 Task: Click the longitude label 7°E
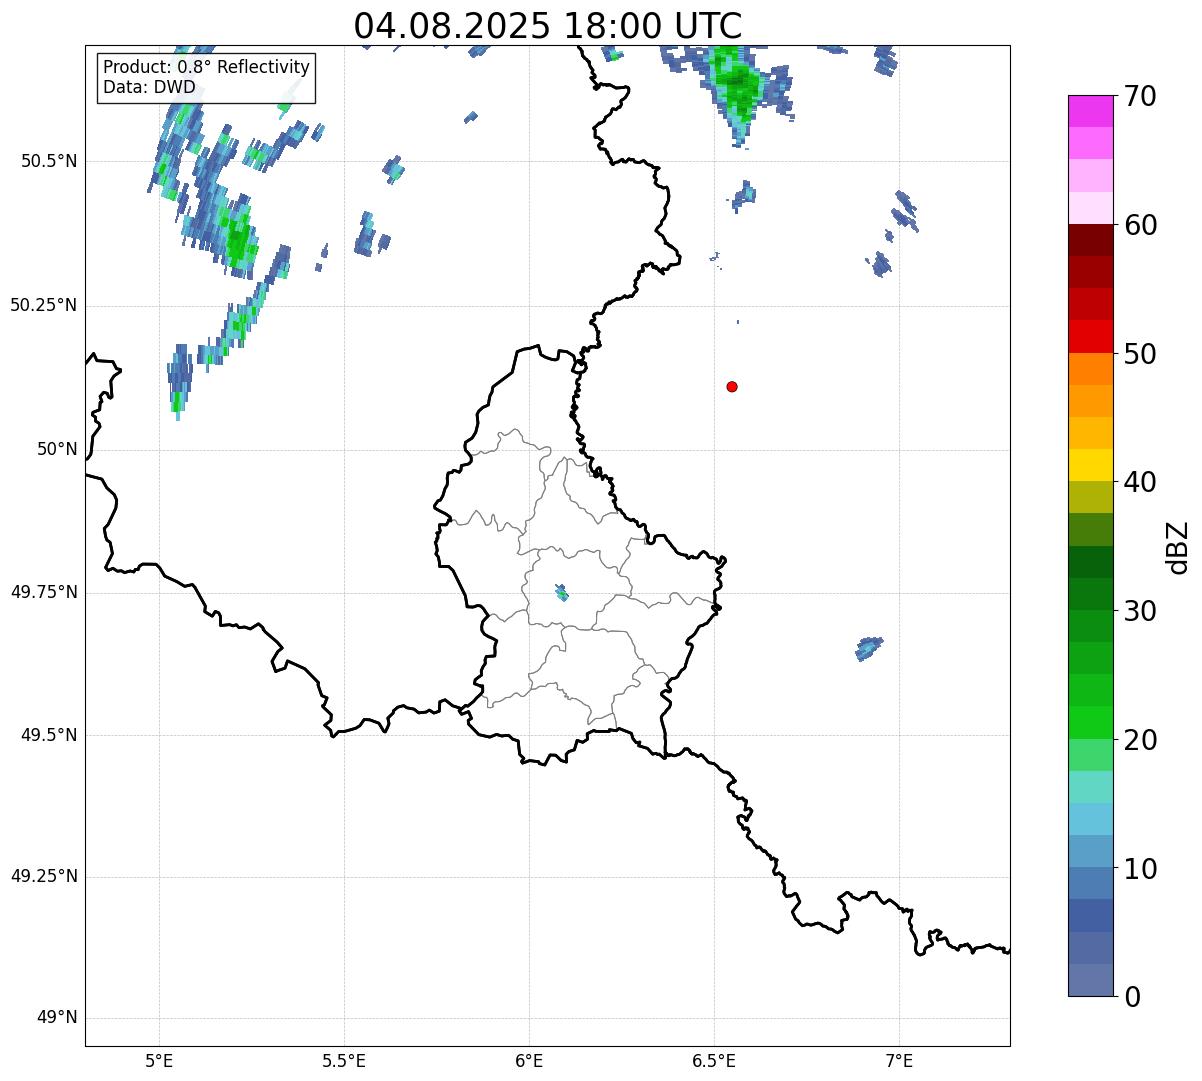(x=899, y=1060)
